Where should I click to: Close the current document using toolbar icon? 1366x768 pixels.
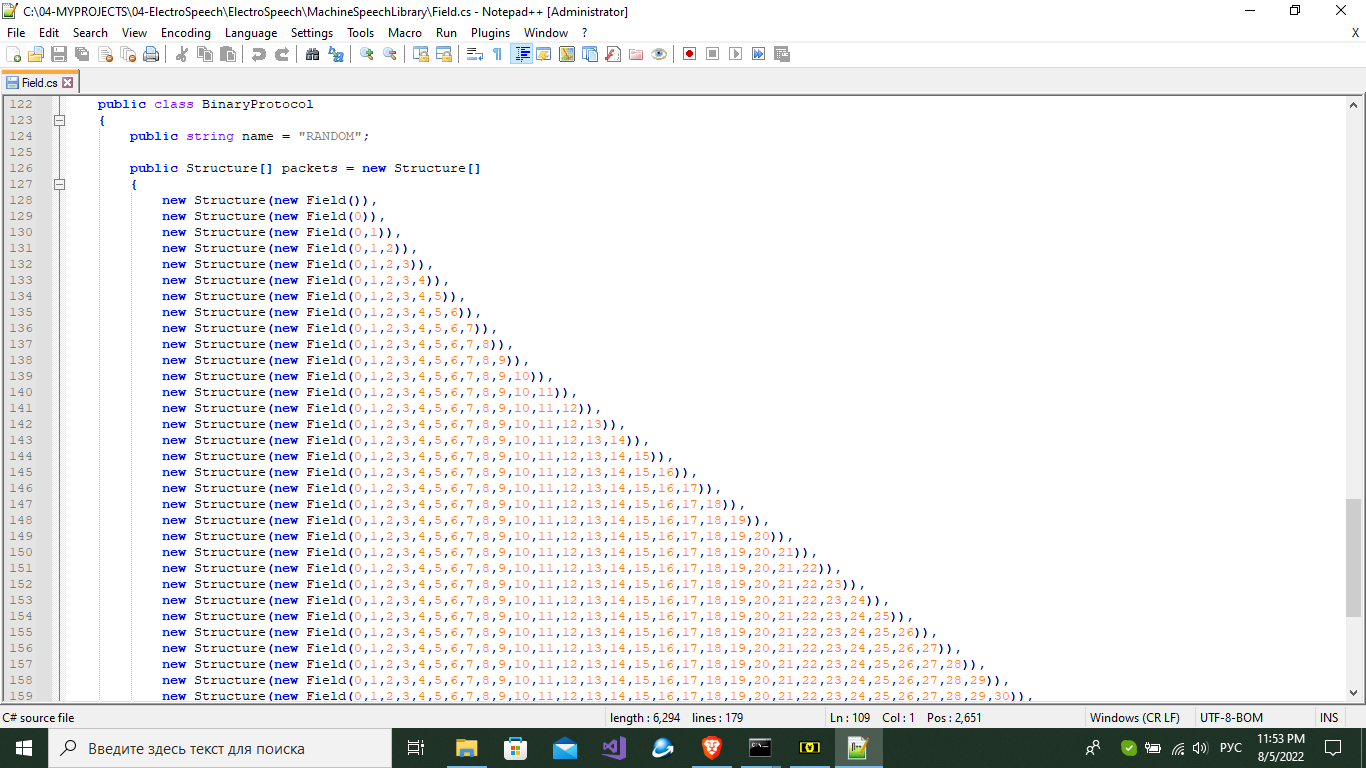[105, 54]
